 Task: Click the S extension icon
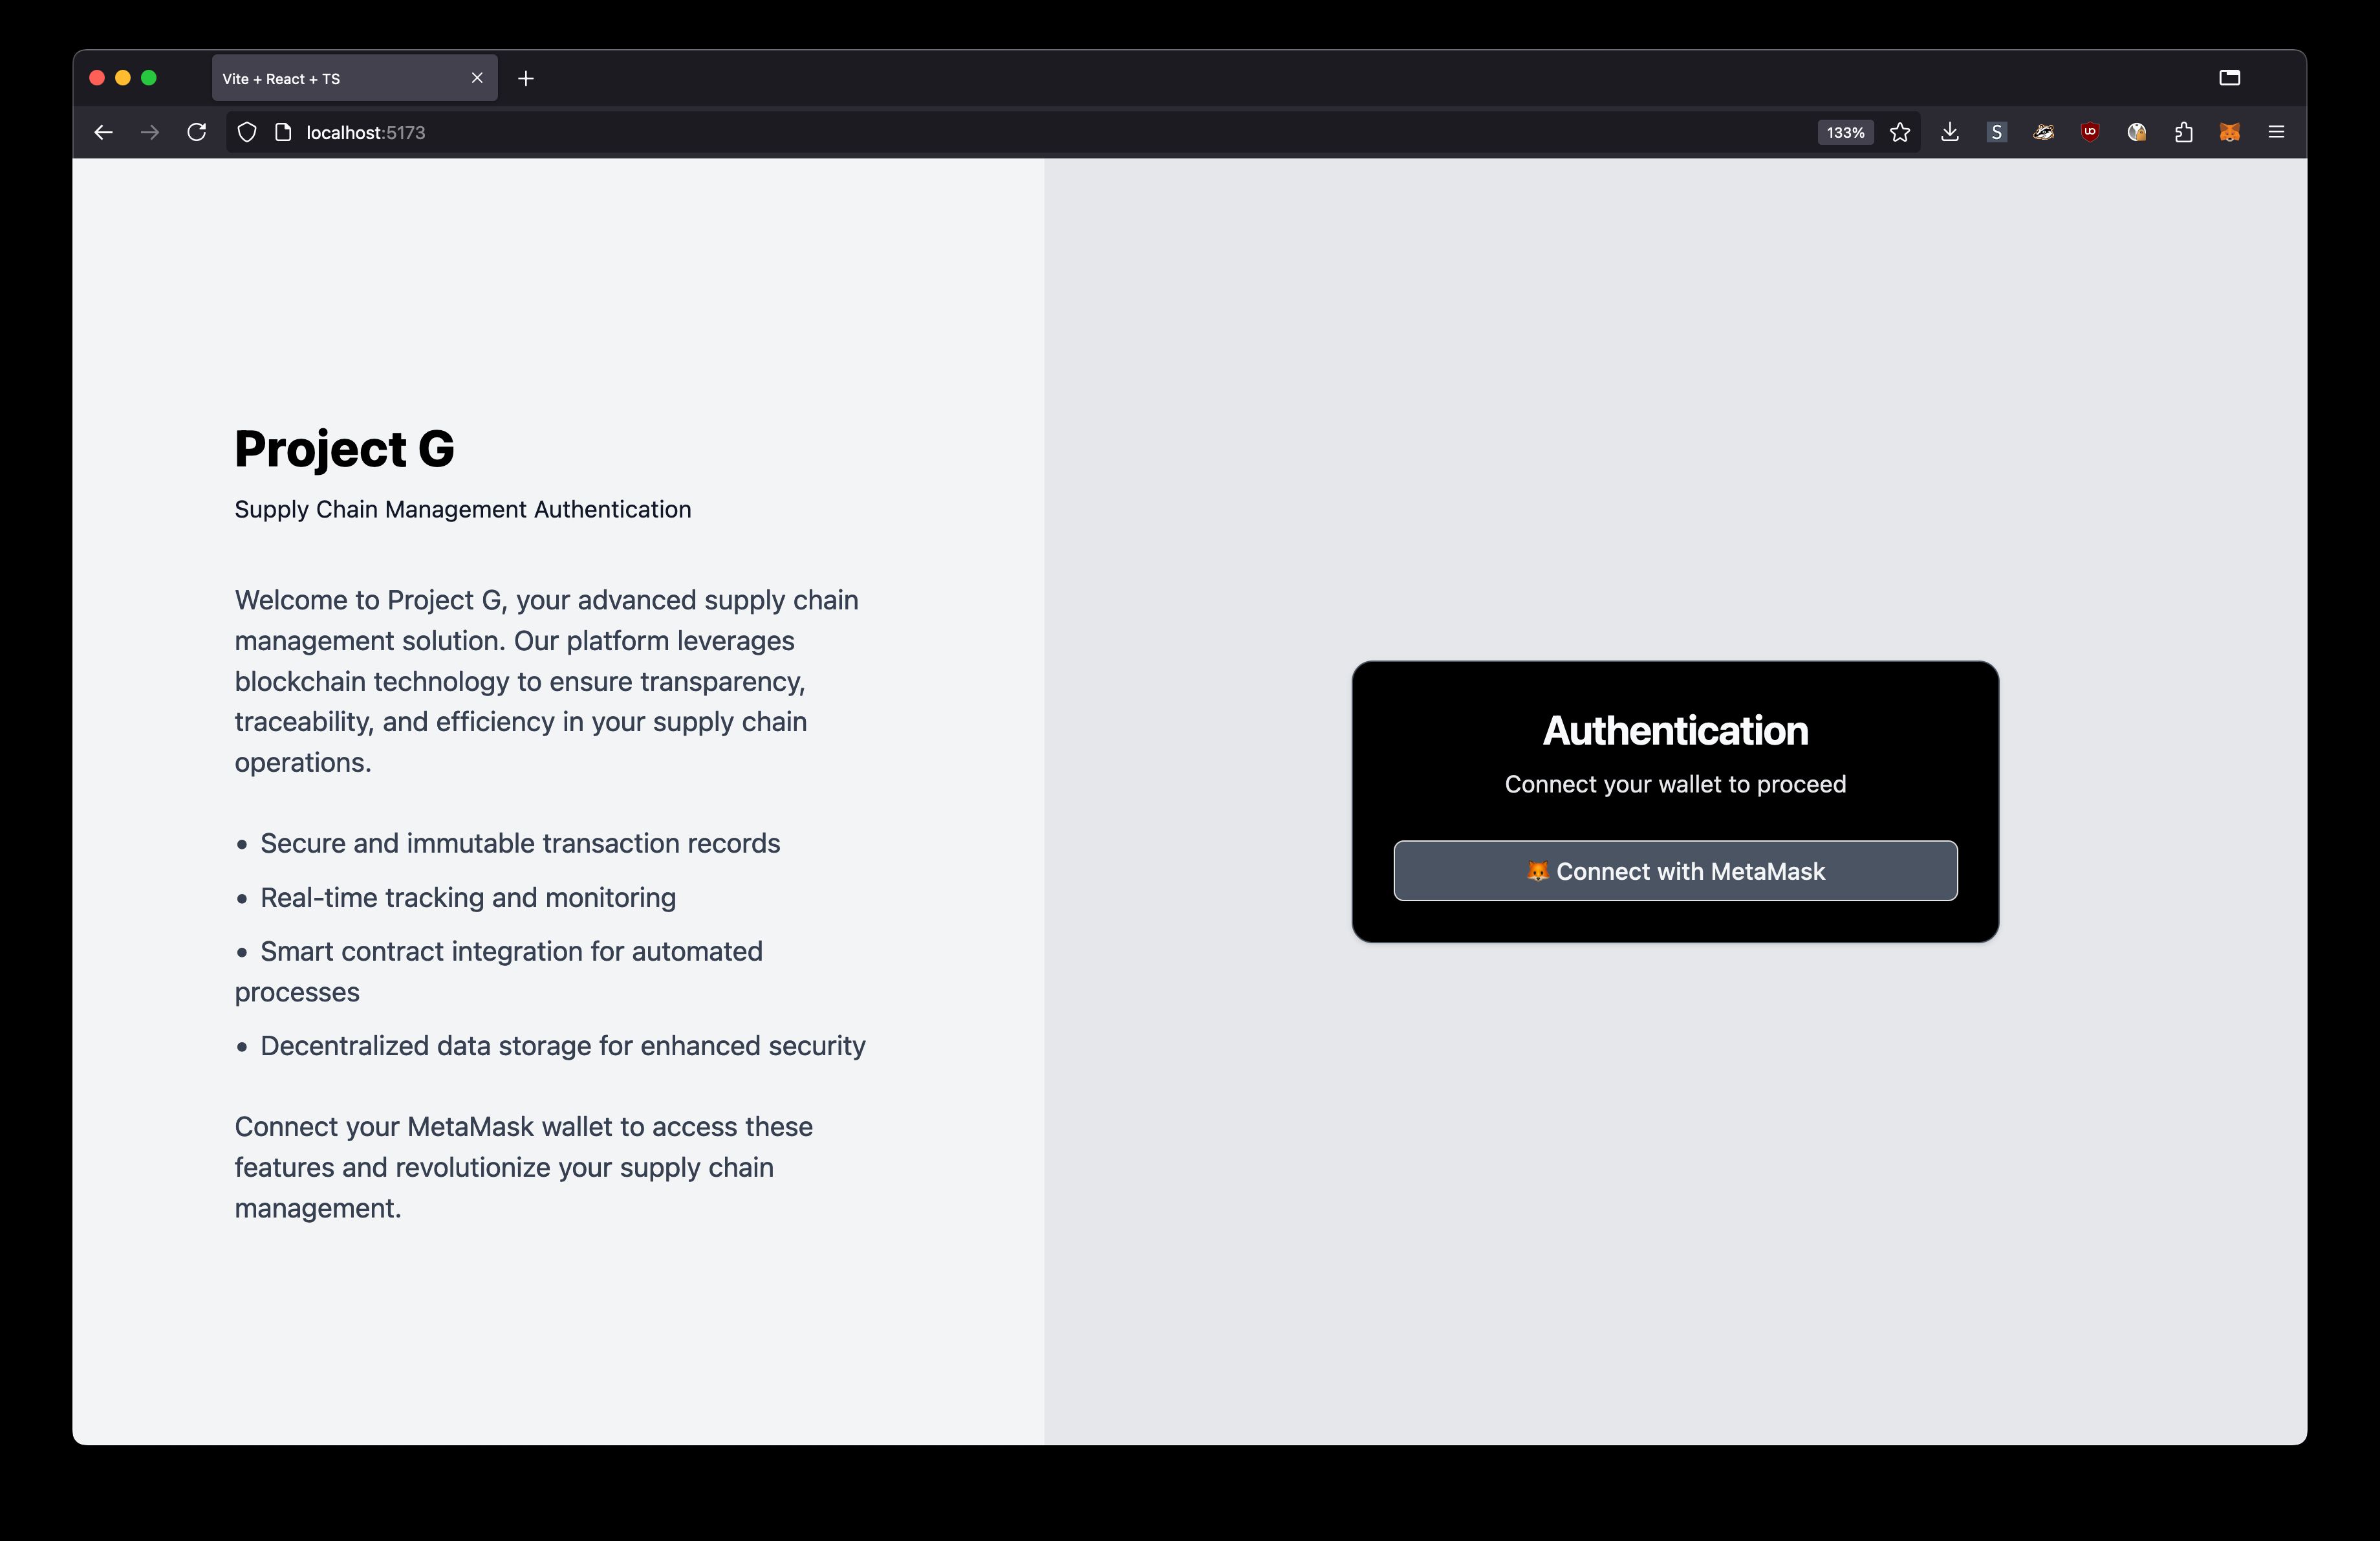[1997, 133]
